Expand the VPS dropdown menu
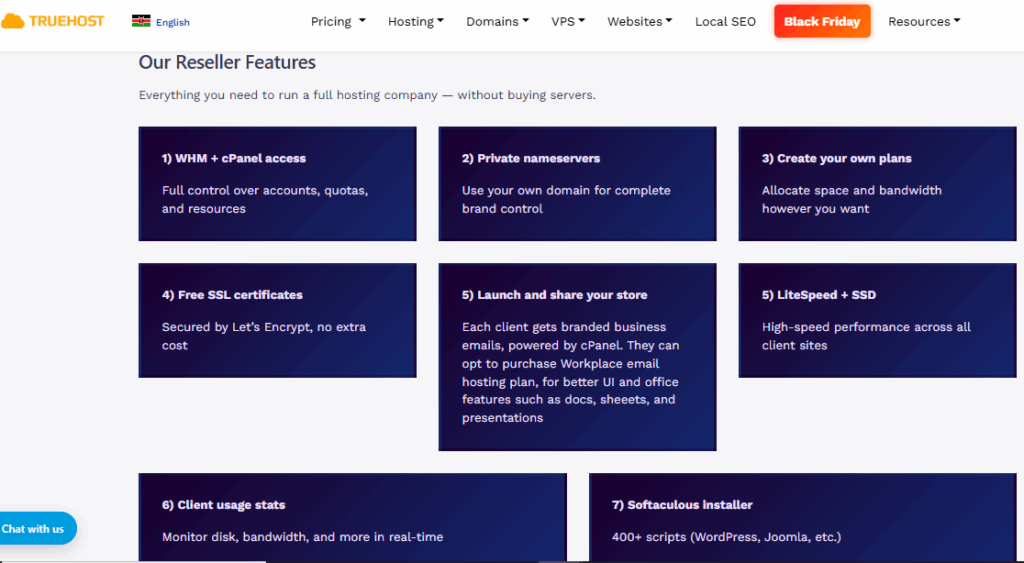This screenshot has width=1024, height=563. (x=568, y=22)
